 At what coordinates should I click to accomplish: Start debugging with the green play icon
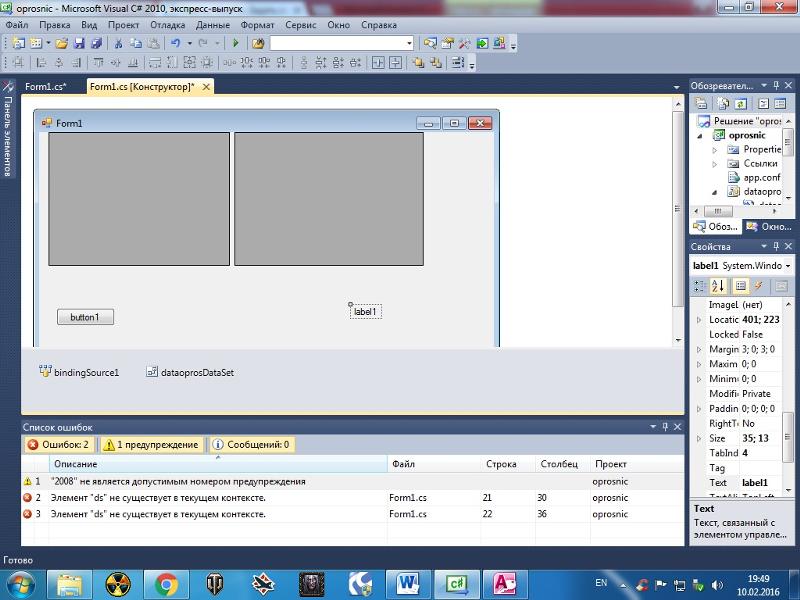tap(236, 44)
